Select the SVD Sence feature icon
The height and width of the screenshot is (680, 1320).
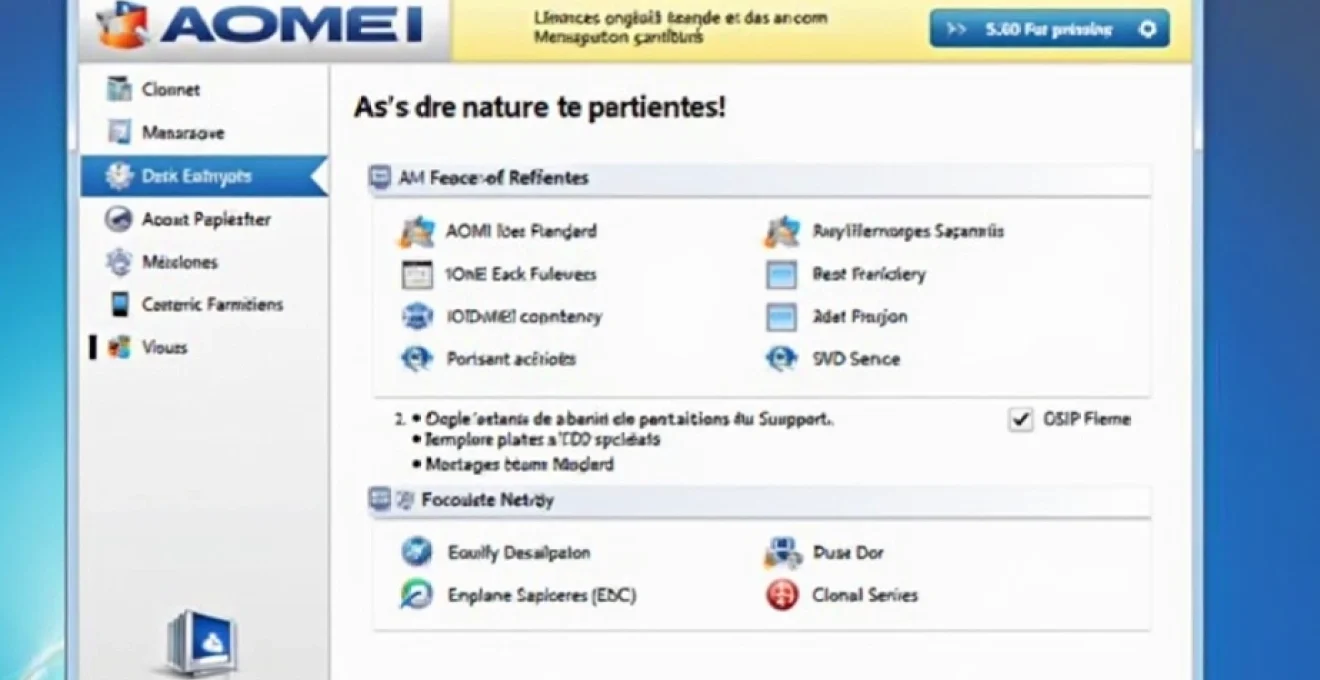(x=781, y=358)
